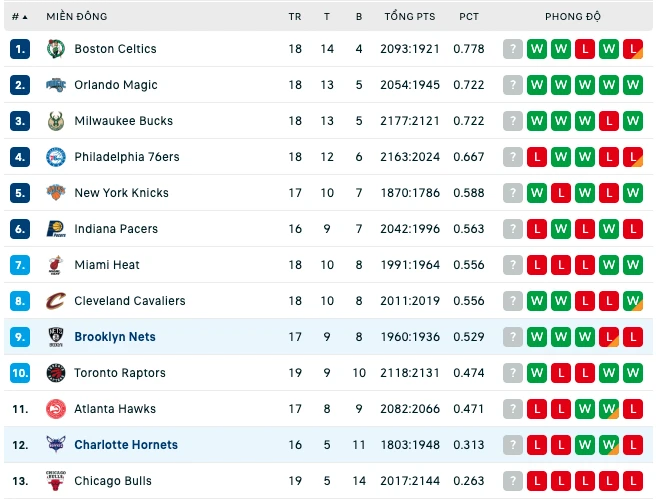Select the New York Knicks logo
The image size is (656, 502).
[x=56, y=192]
